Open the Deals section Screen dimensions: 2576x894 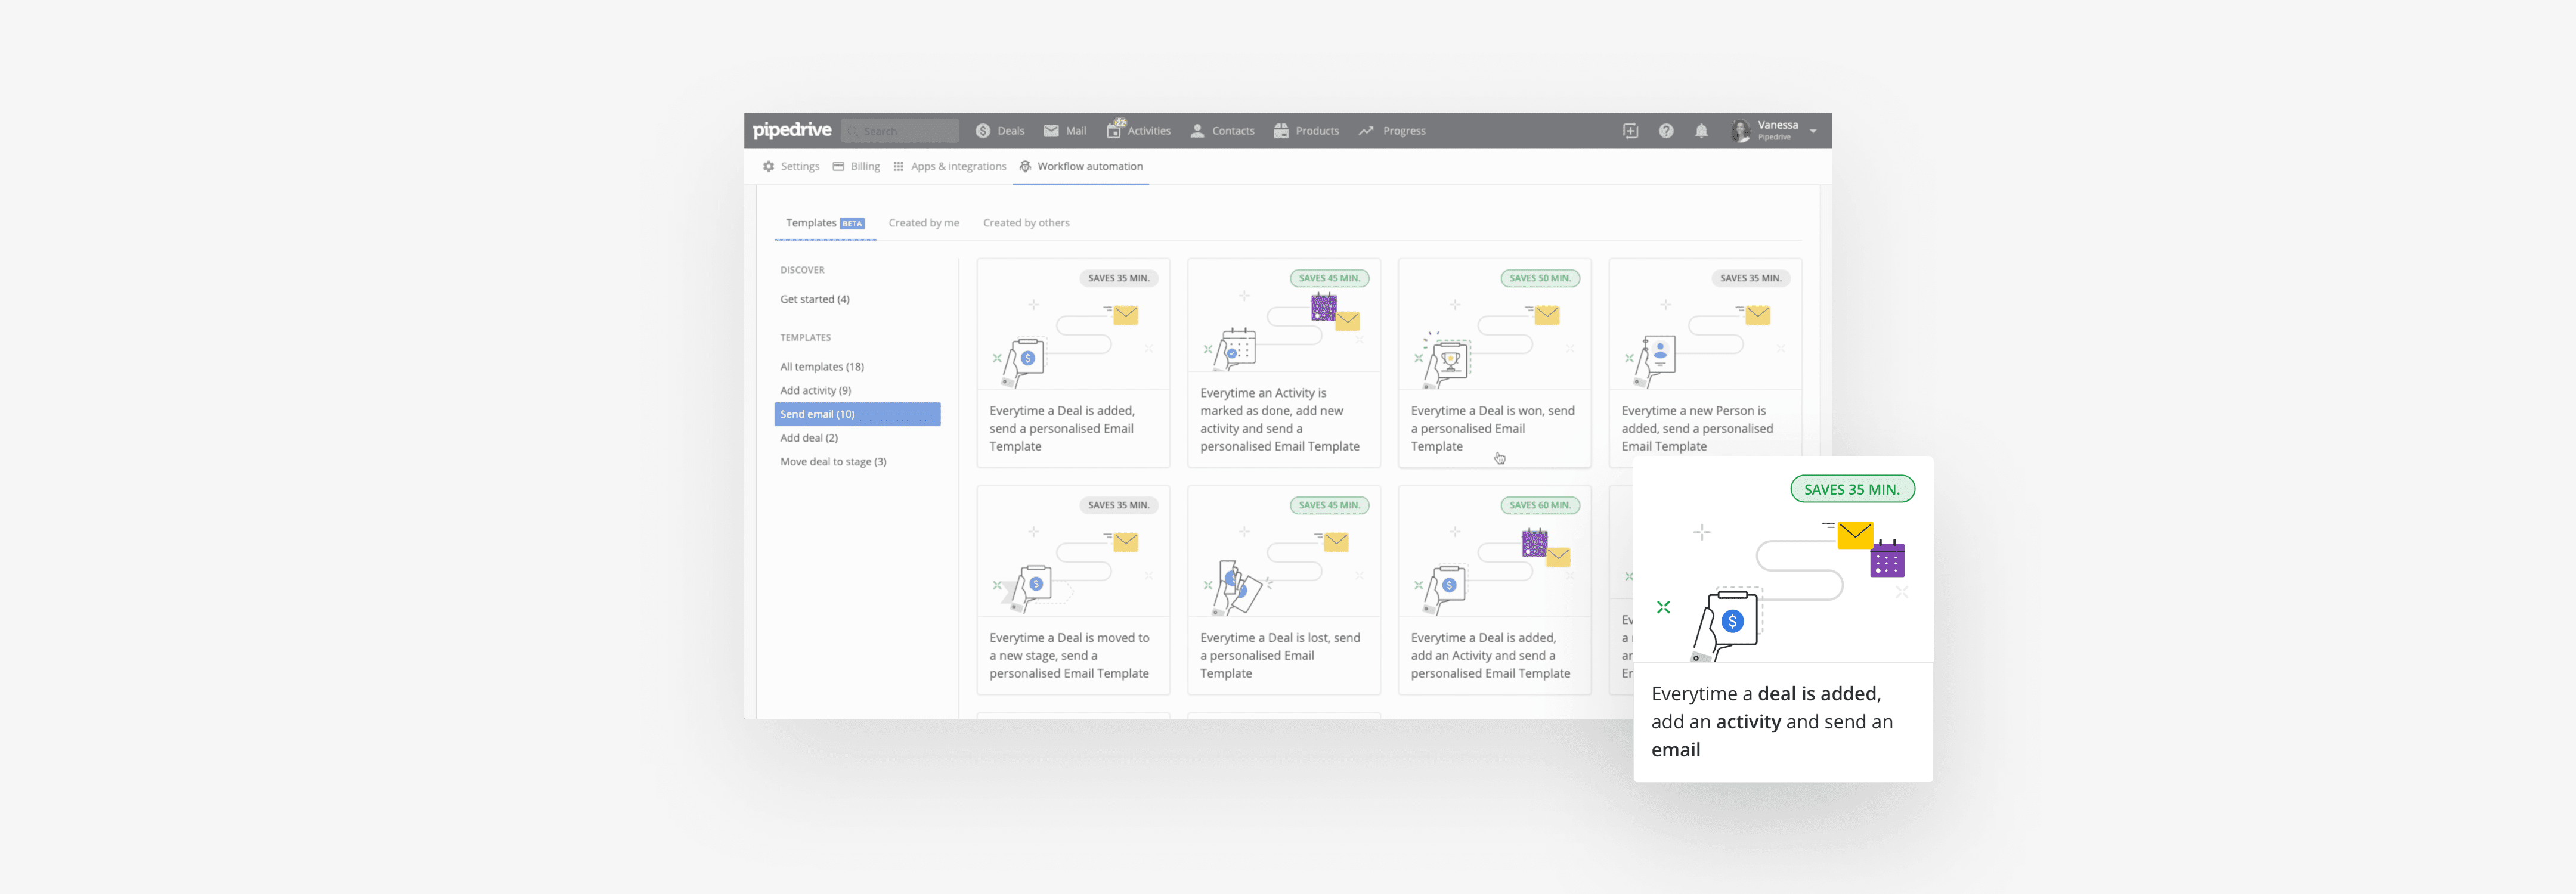click(1000, 131)
